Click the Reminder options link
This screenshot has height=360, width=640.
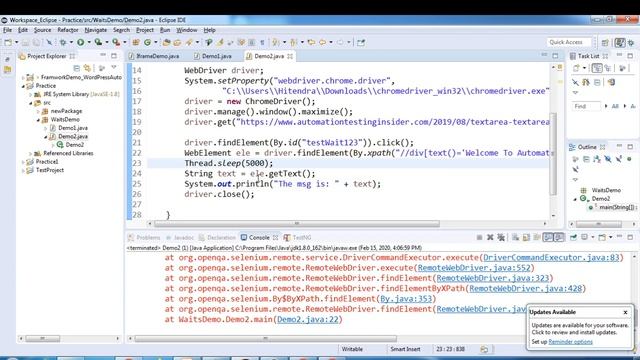[x=570, y=342]
